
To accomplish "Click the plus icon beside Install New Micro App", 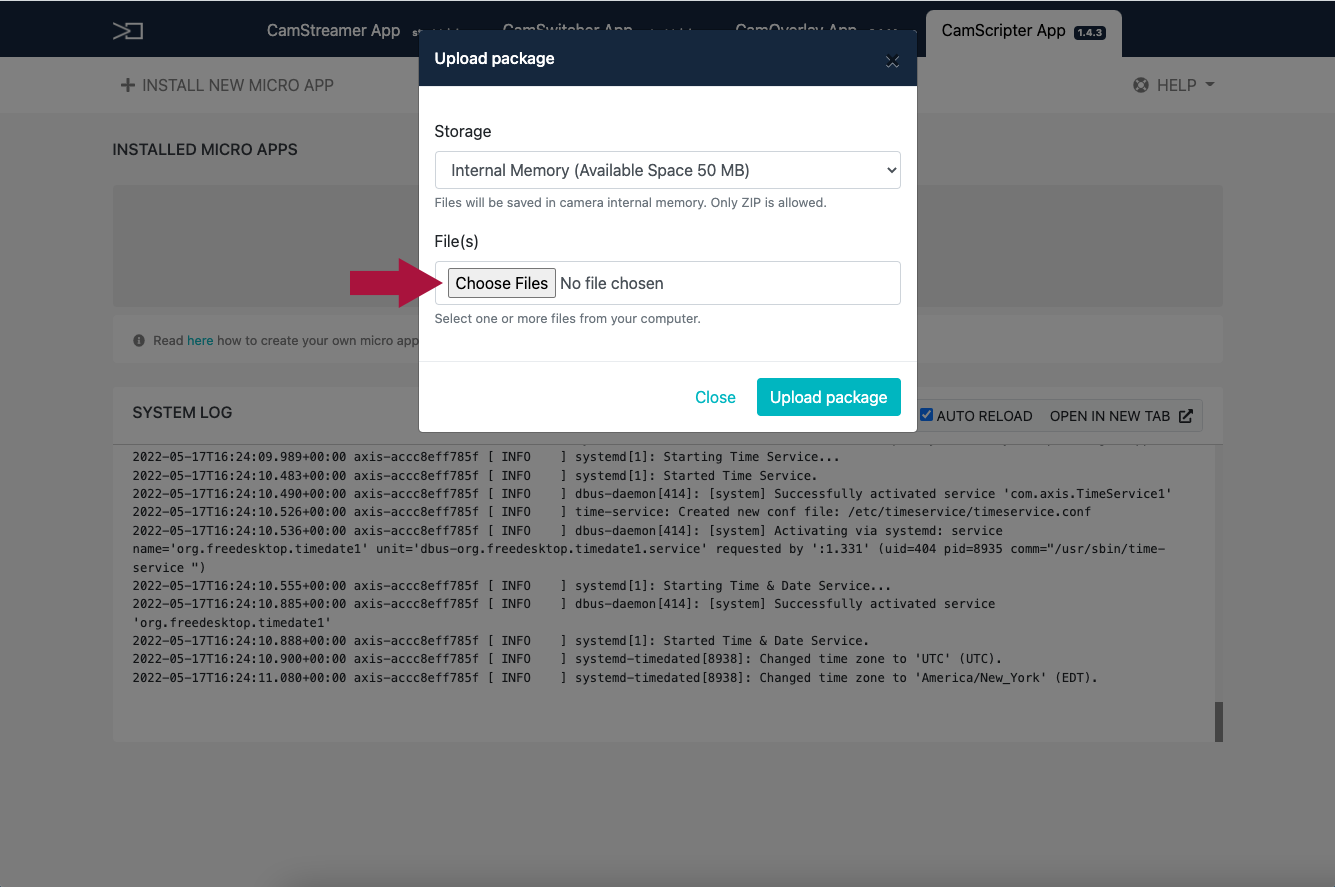I will pos(127,85).
